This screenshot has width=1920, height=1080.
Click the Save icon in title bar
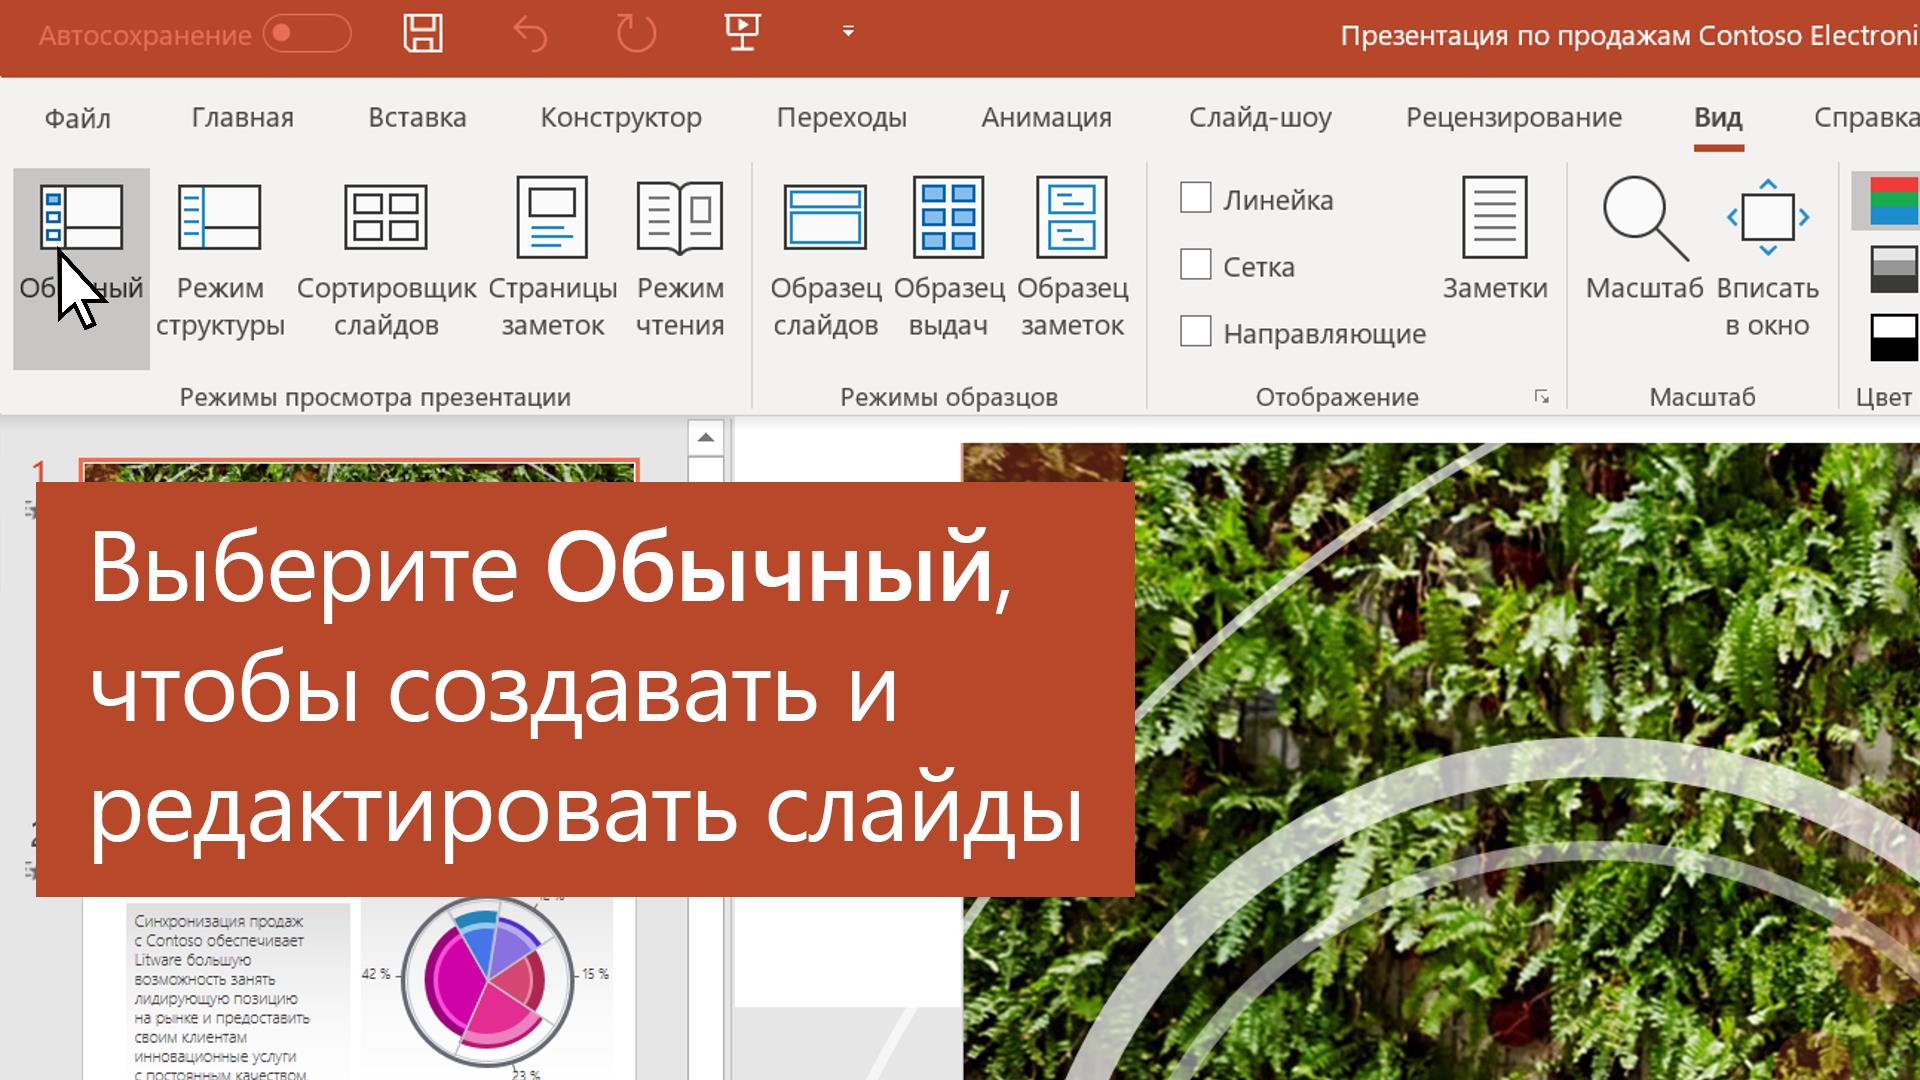(423, 33)
